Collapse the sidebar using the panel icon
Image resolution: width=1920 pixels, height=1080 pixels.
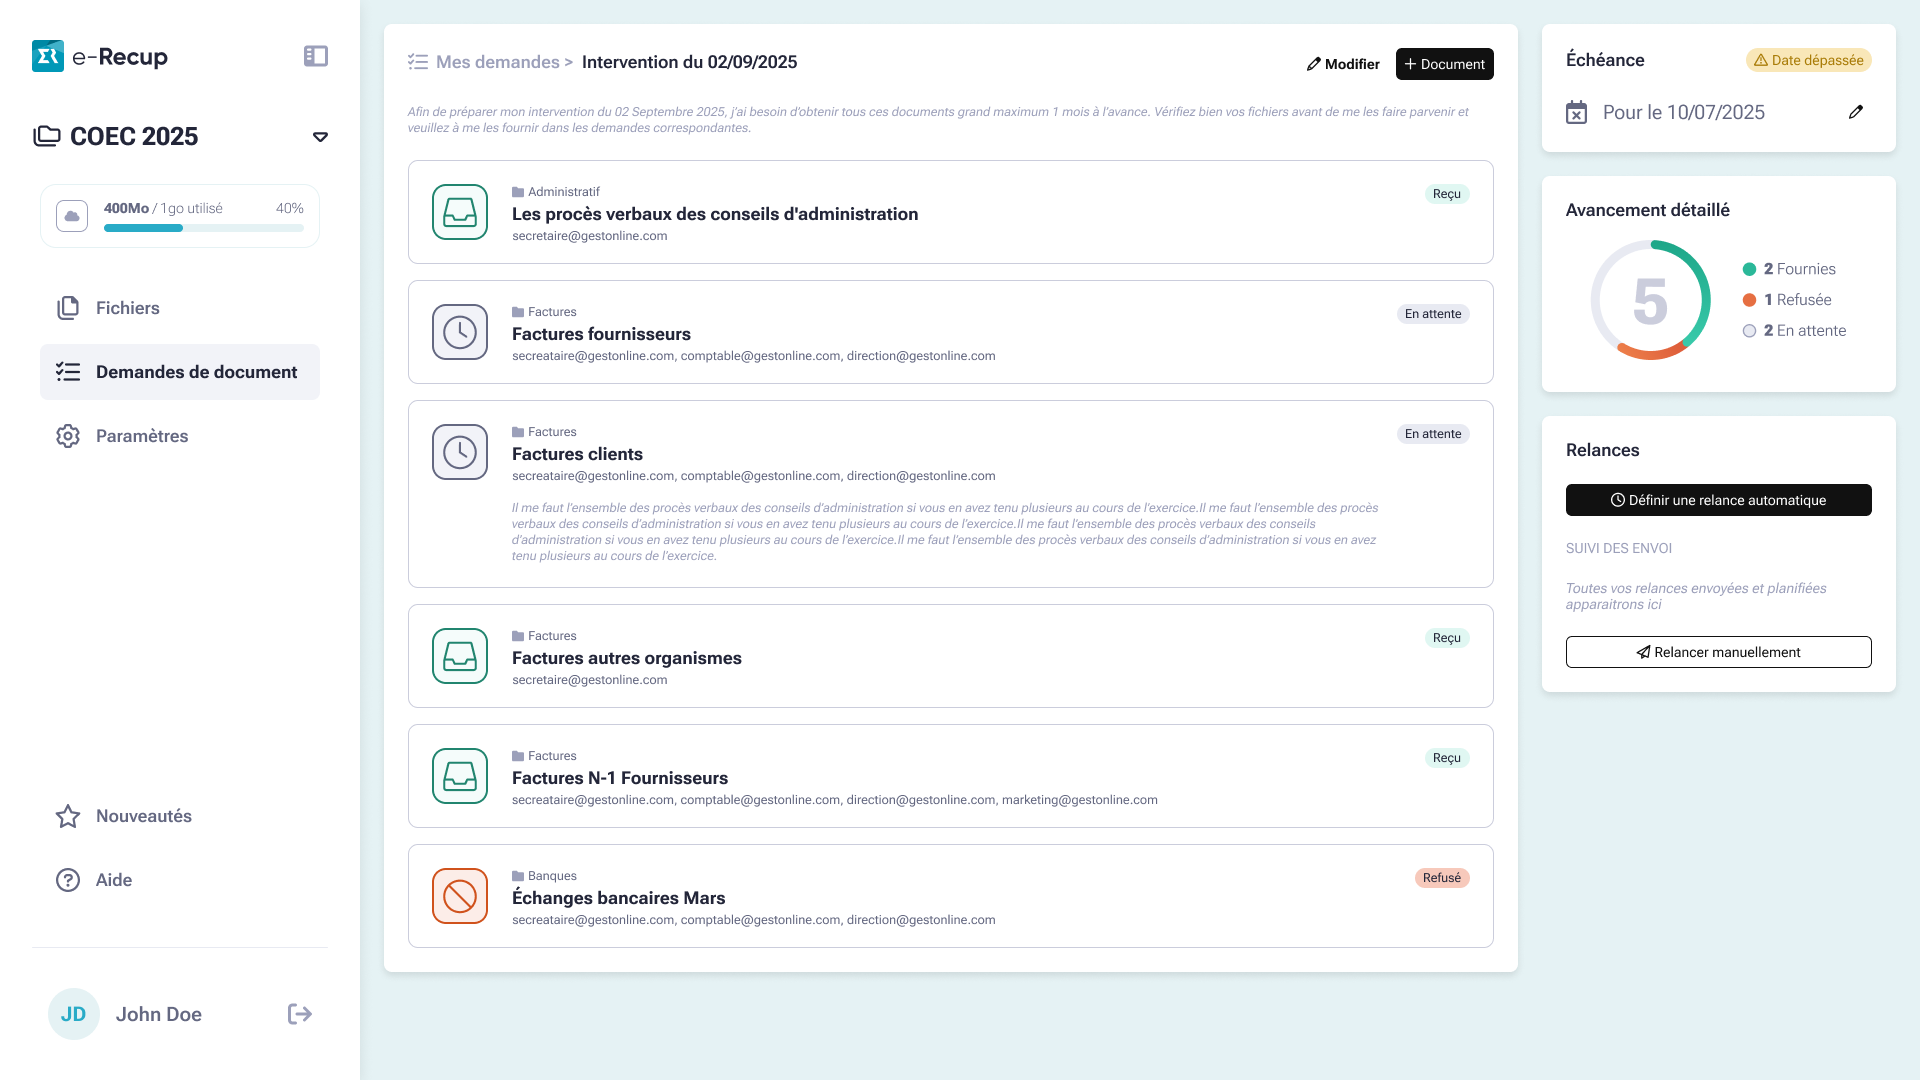click(x=315, y=56)
